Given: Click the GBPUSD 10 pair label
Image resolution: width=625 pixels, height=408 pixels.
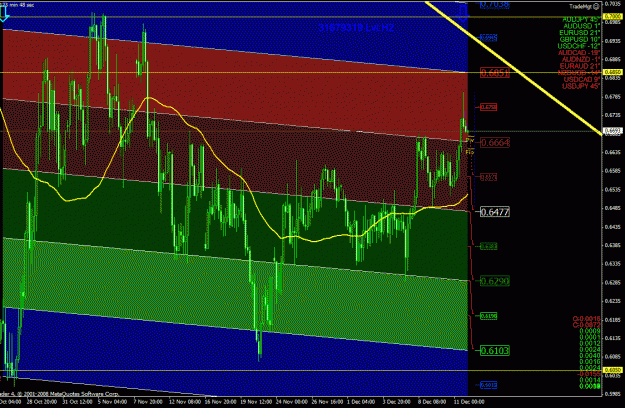Looking at the screenshot, I should point(580,39).
